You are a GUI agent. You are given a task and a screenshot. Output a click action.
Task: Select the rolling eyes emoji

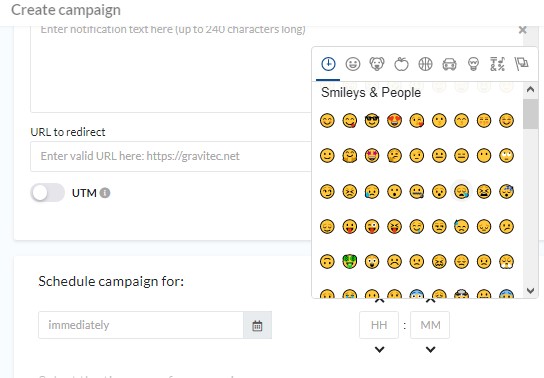[506, 156]
